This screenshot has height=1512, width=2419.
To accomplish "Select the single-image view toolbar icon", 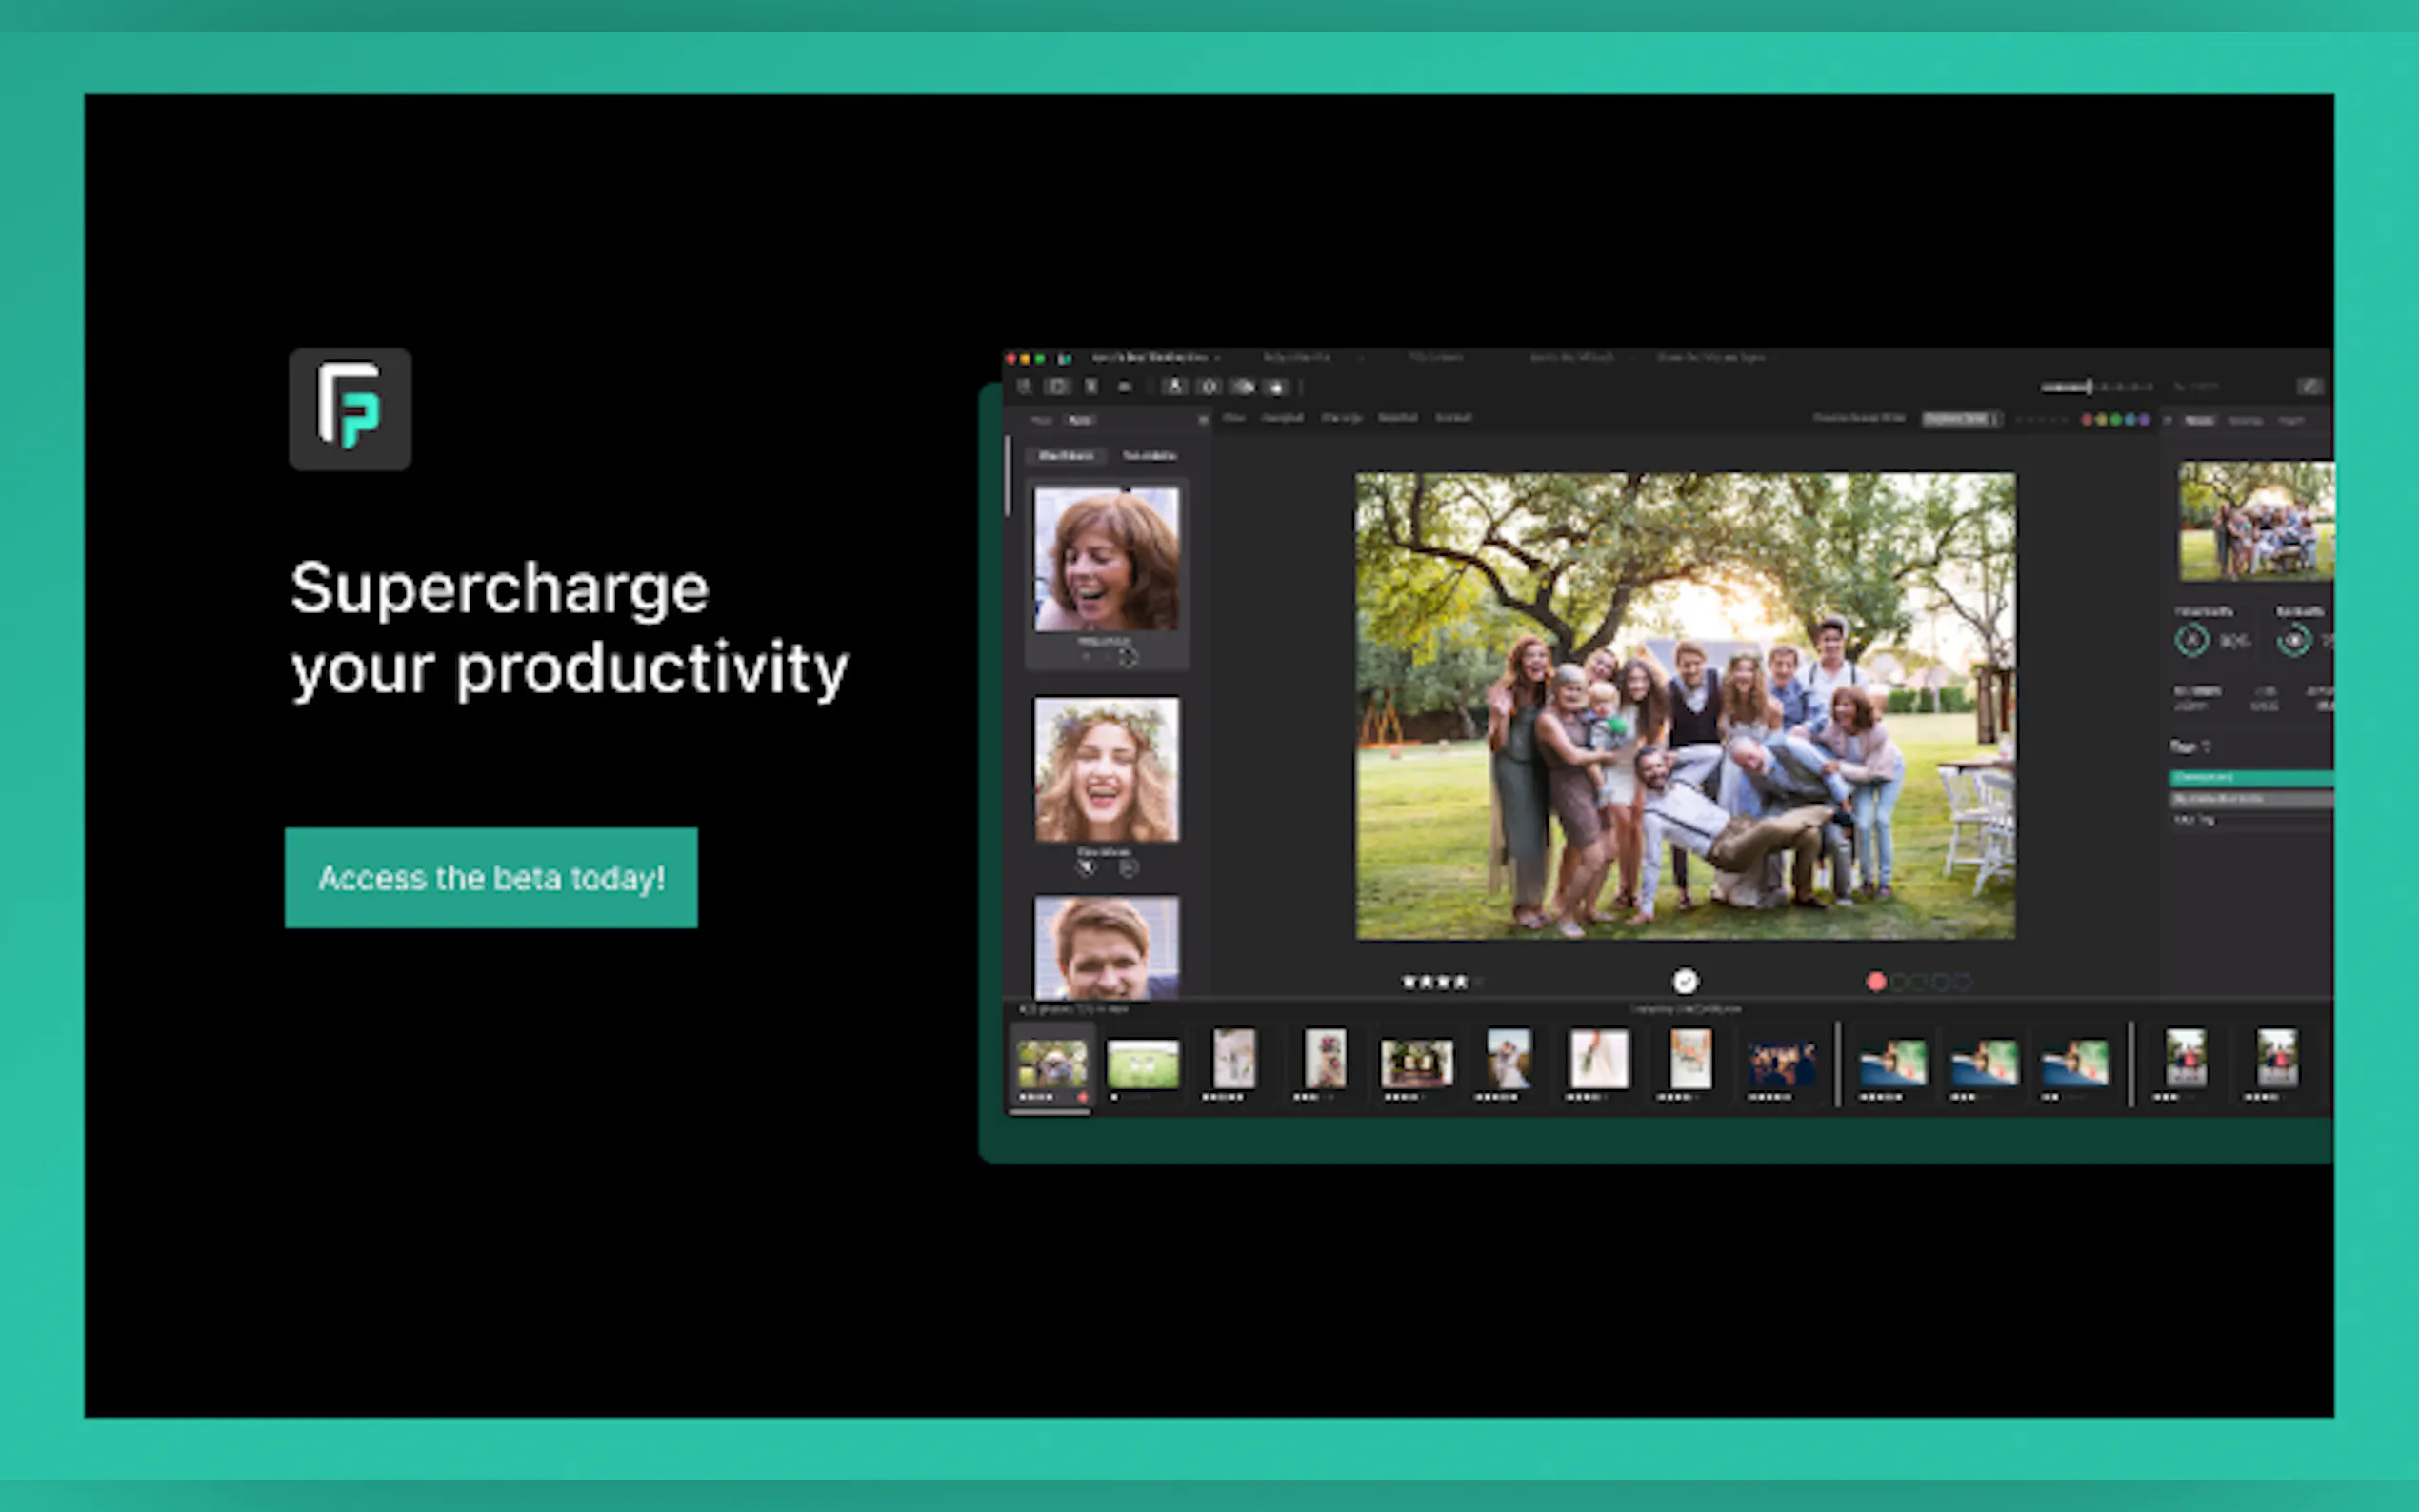I will click(x=1057, y=386).
